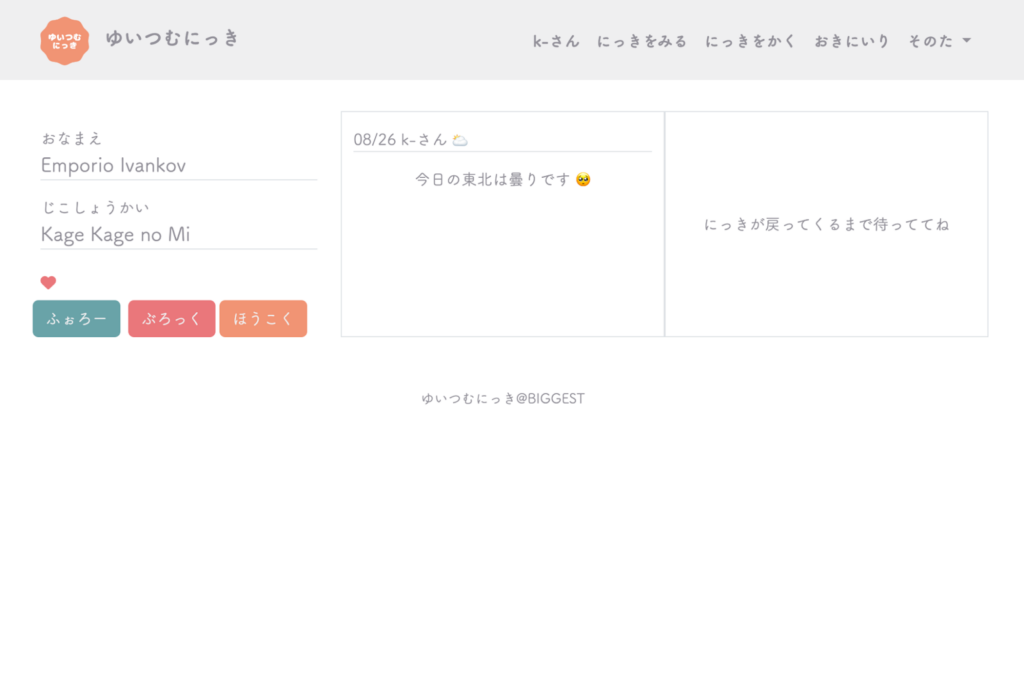1024x682 pixels.
Task: Click the ゆいつむにっき@BIGGEST footer text
Action: pos(503,398)
